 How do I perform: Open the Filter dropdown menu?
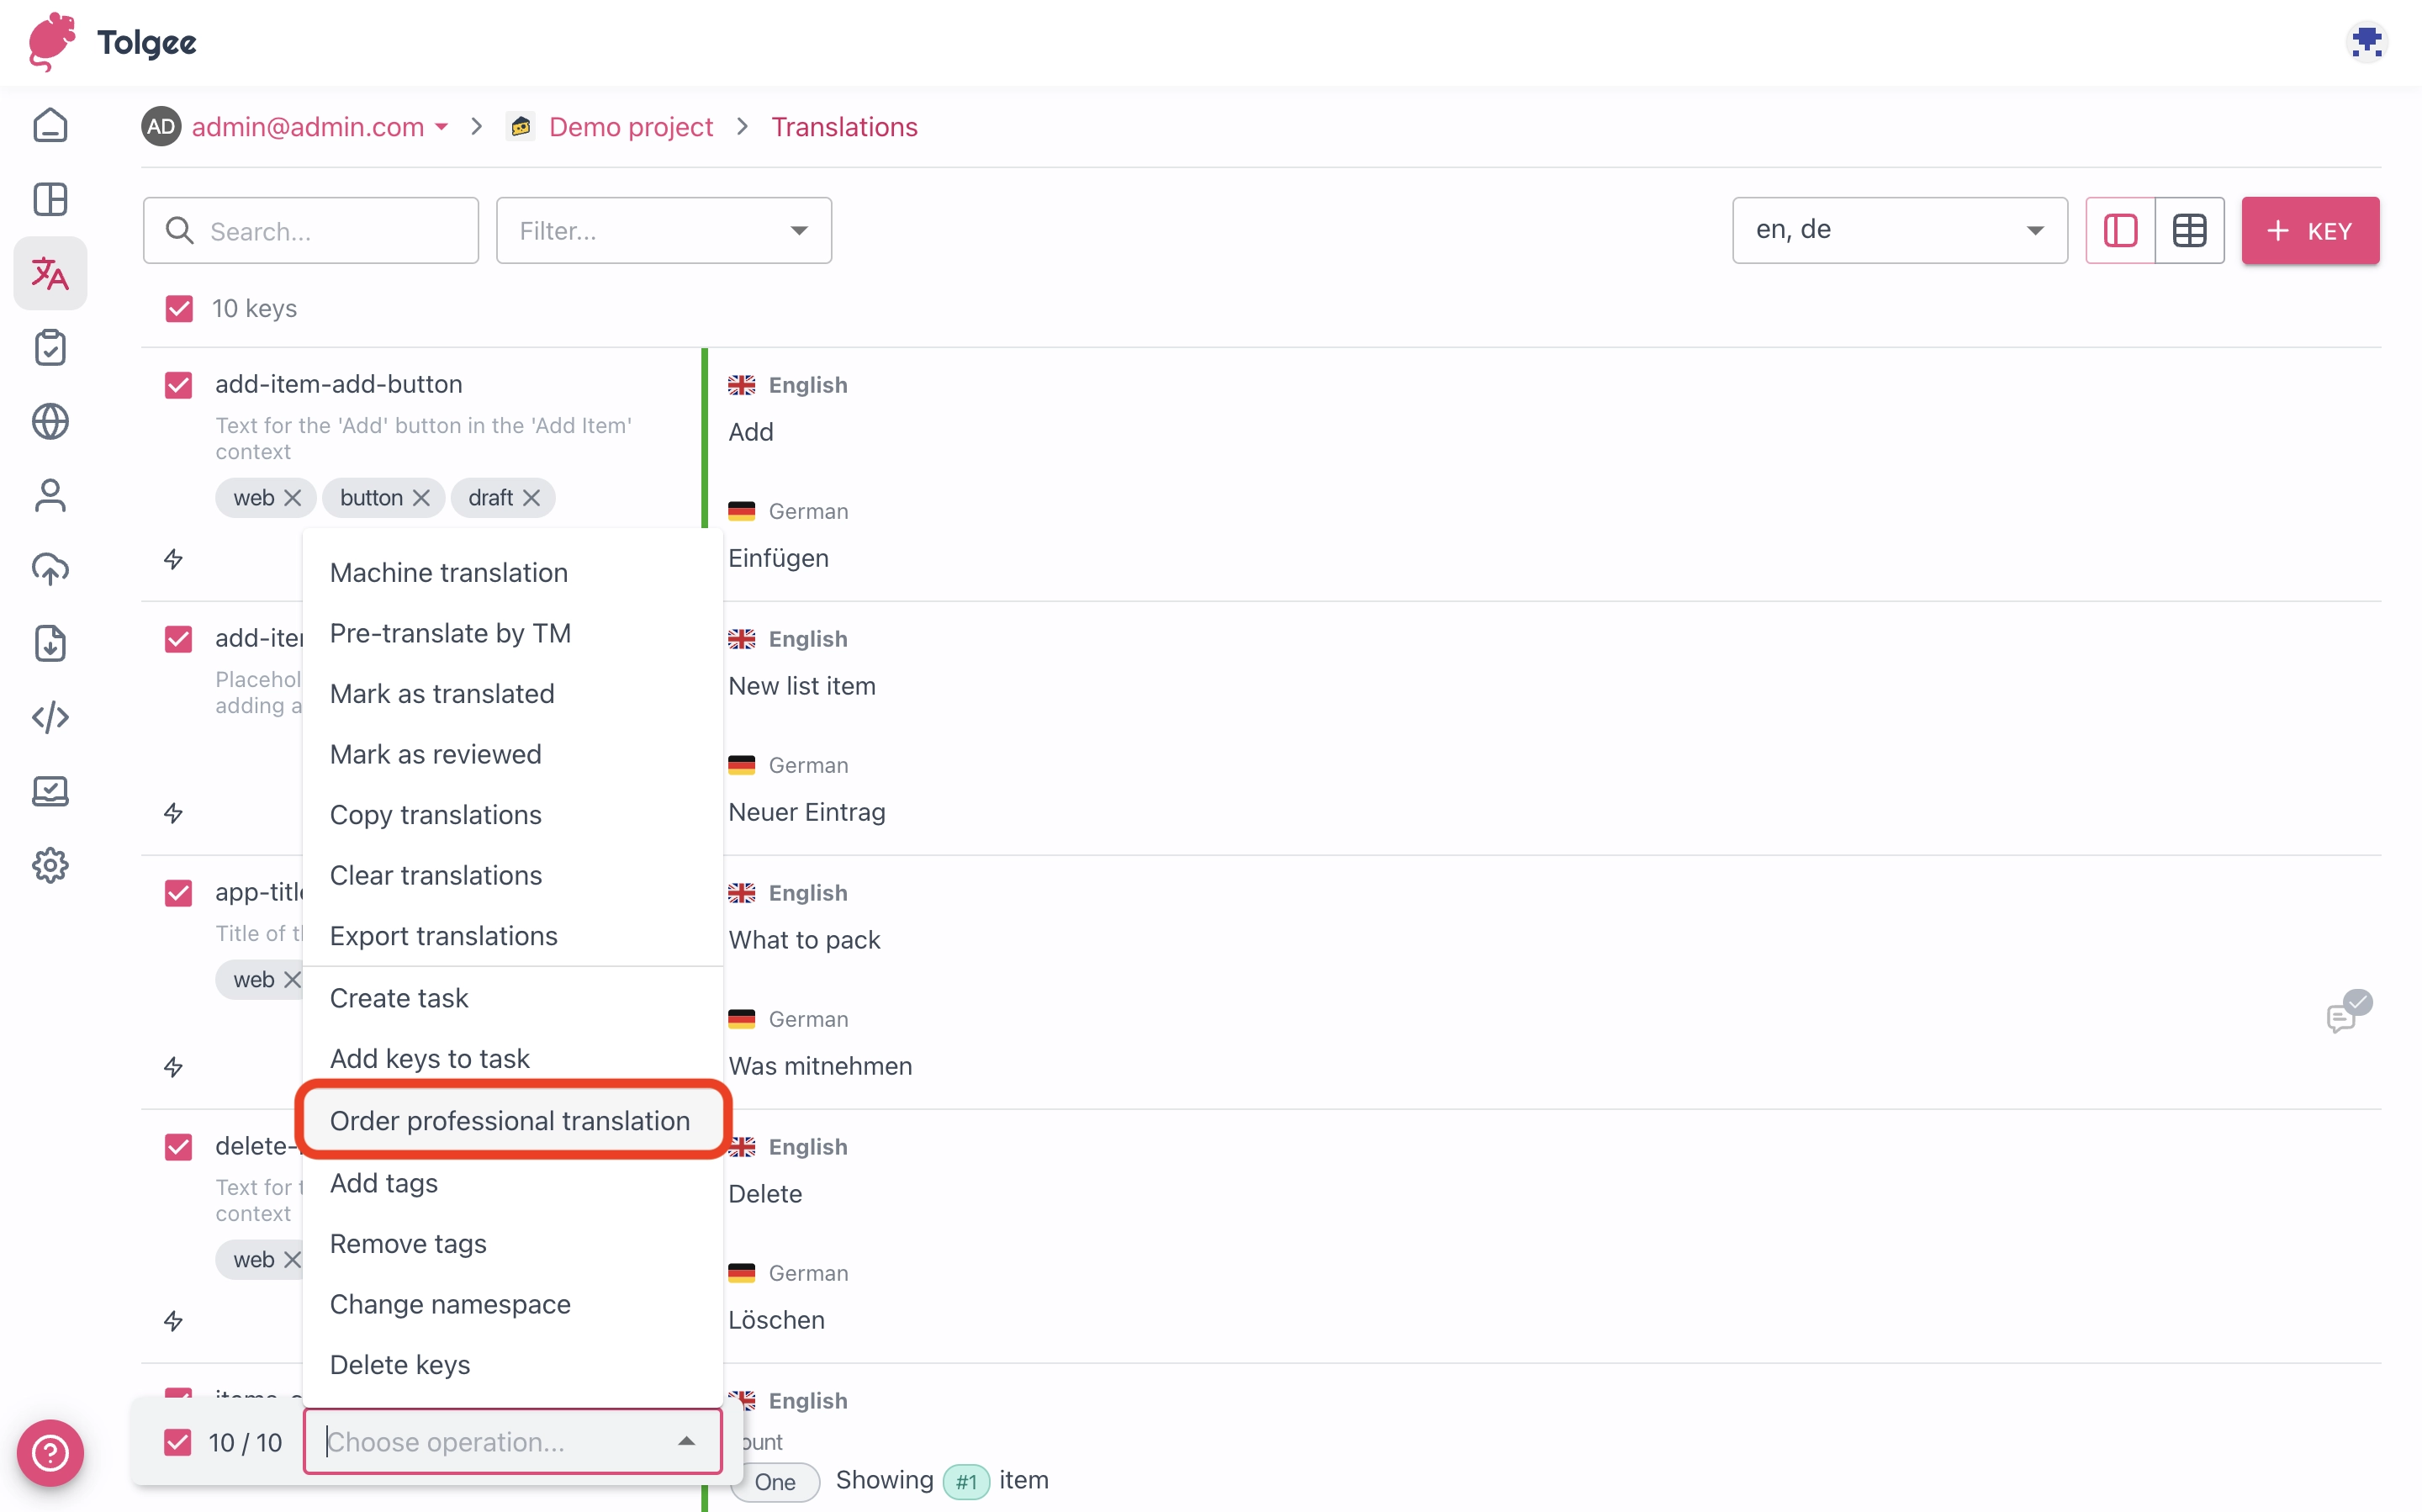point(664,230)
